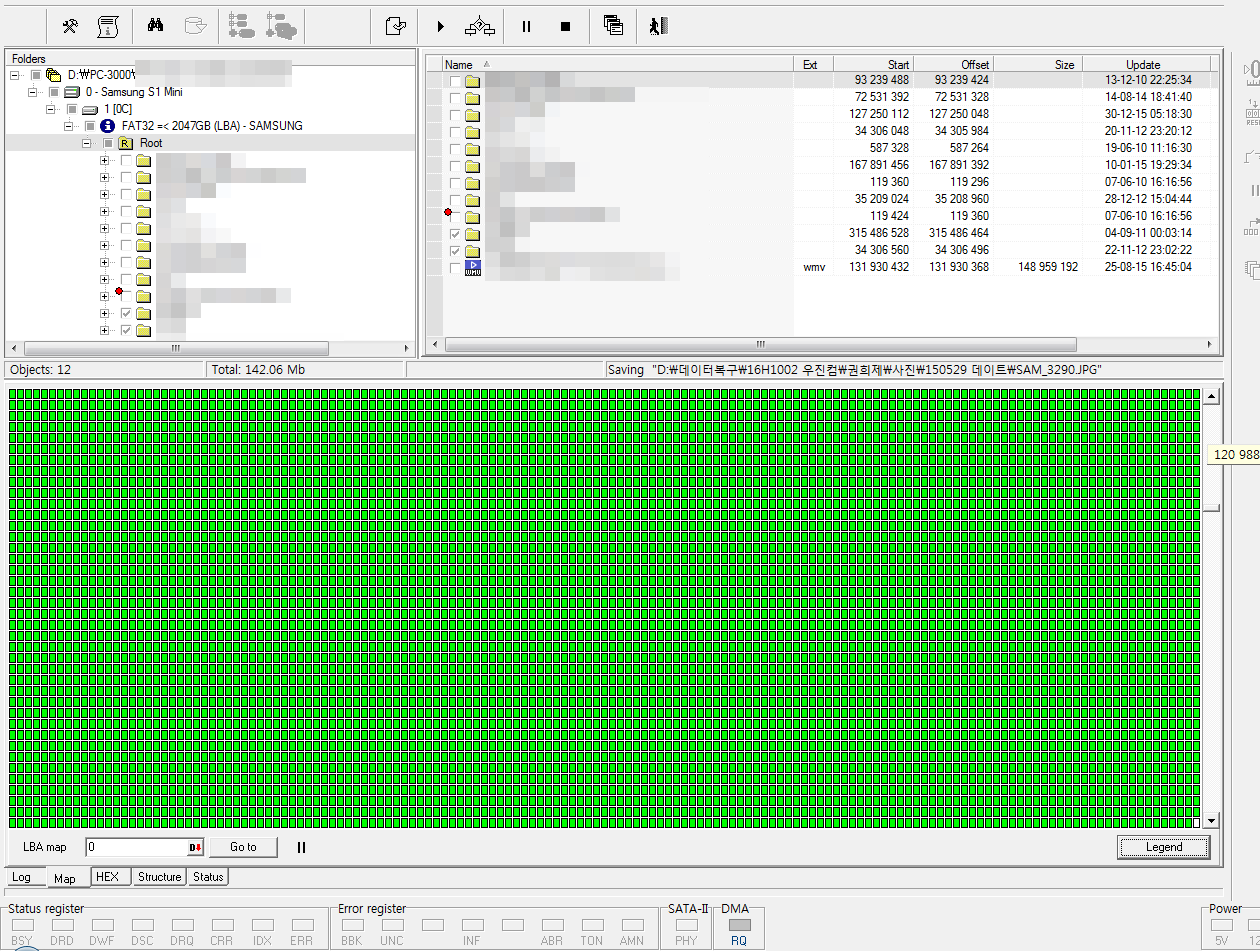Image resolution: width=1260 pixels, height=951 pixels.
Task: Click the binoculars search icon
Action: [155, 27]
